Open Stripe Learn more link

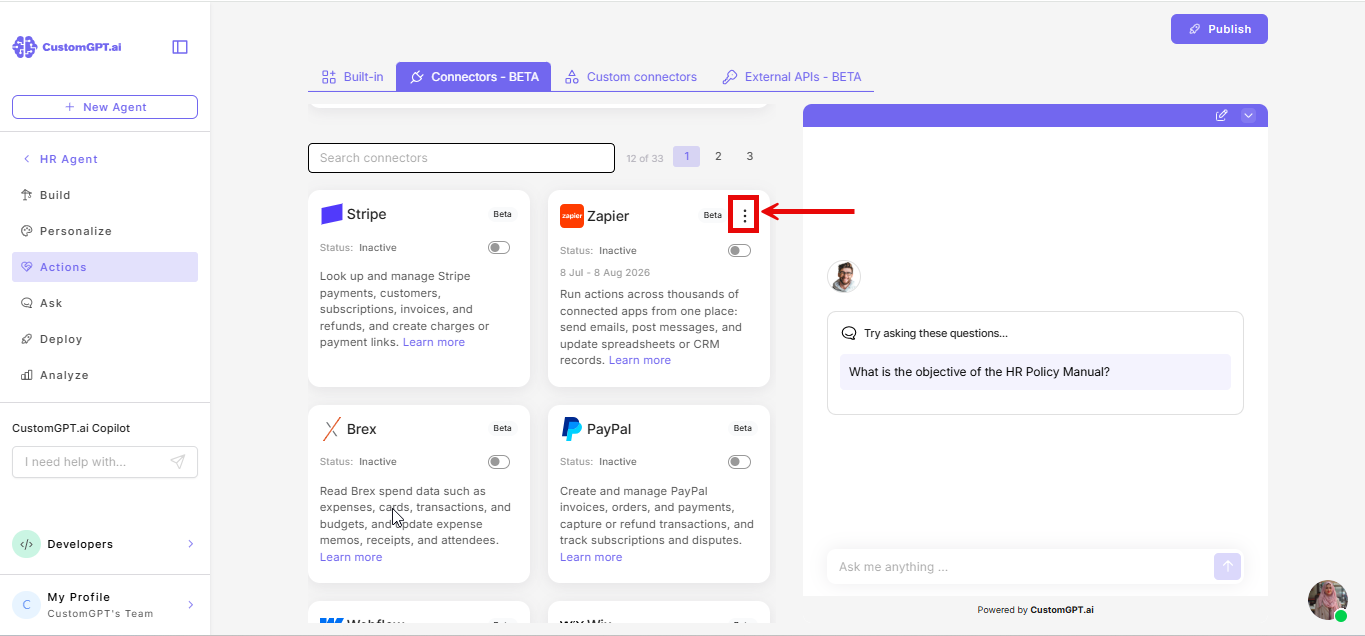click(x=434, y=342)
